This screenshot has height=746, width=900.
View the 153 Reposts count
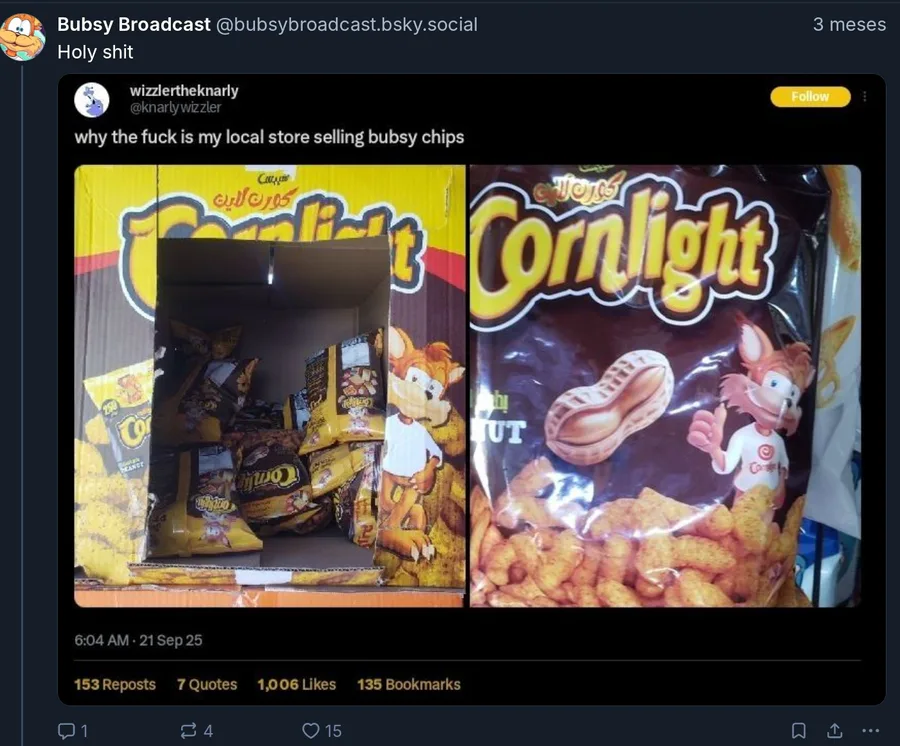[115, 684]
